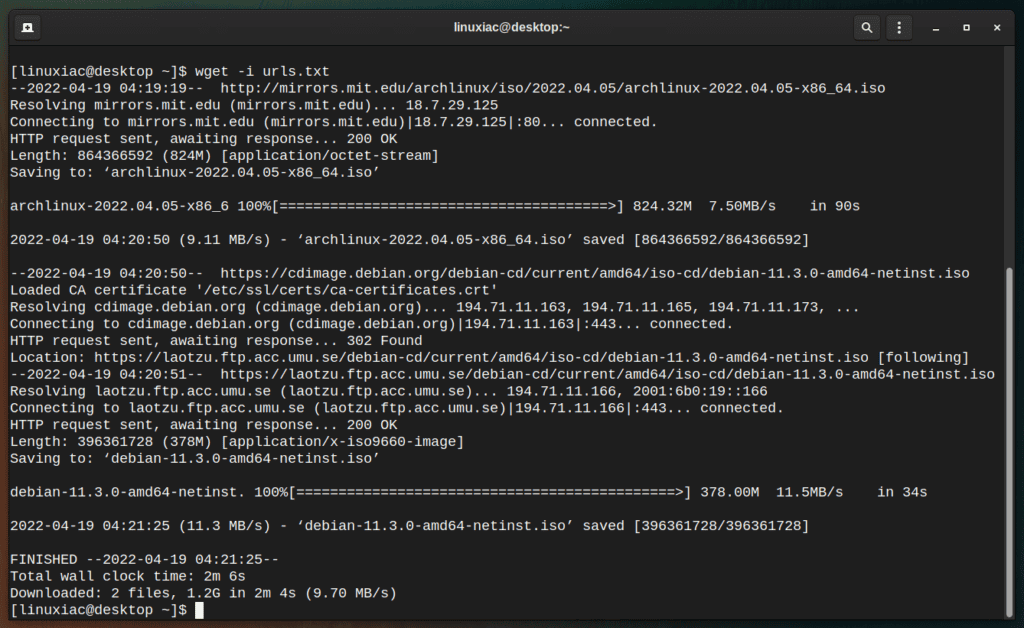Click the line 'Connecting to laotzu.ftp.acc.umu.se'
The image size is (1024, 628).
click(x=397, y=408)
